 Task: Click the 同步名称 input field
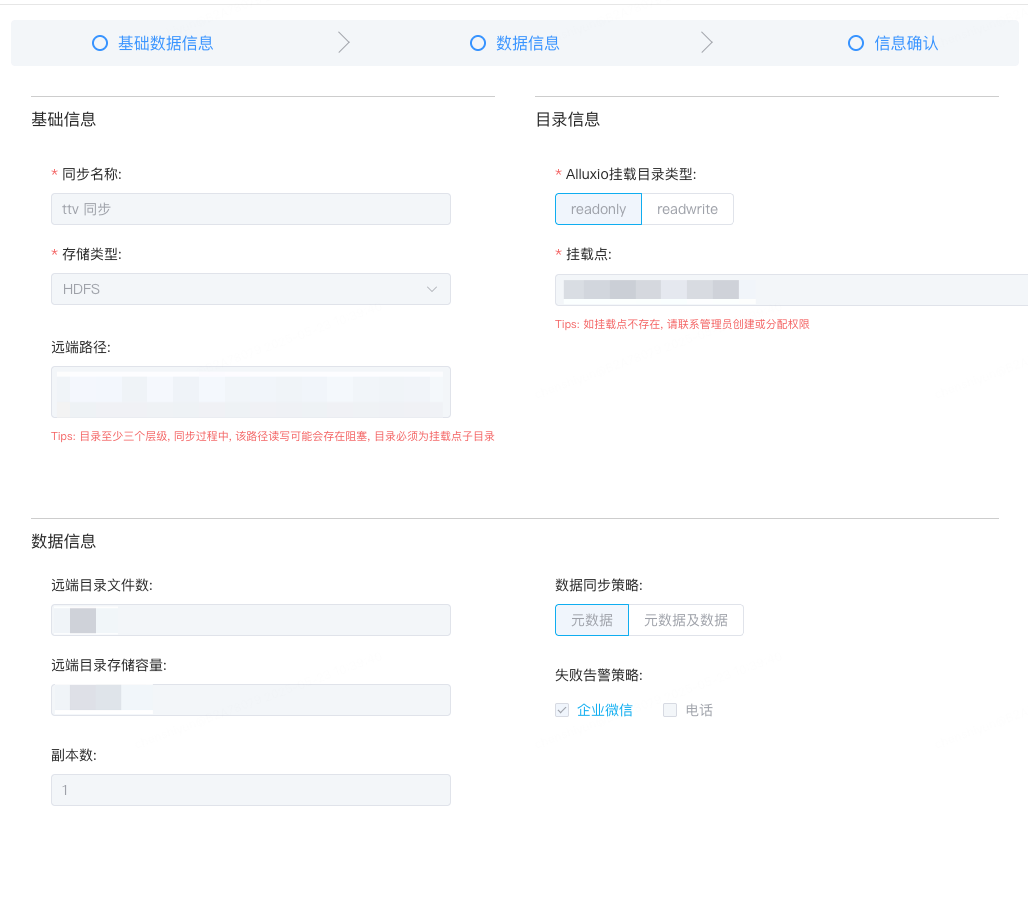coord(250,209)
